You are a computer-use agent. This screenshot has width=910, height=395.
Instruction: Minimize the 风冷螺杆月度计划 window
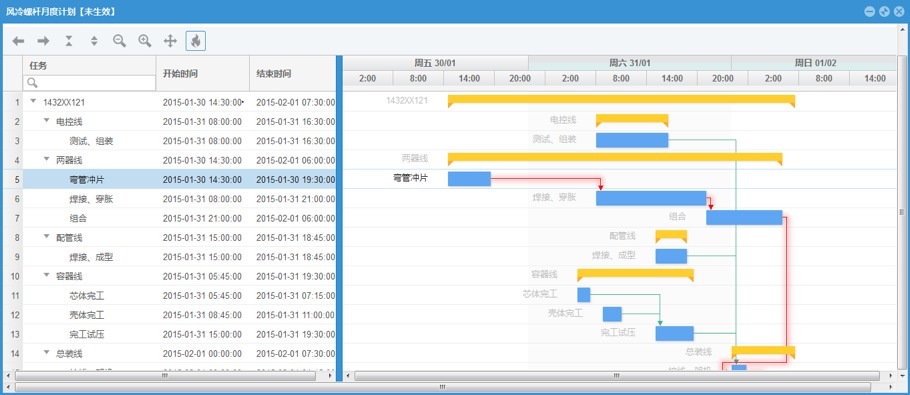click(x=870, y=11)
